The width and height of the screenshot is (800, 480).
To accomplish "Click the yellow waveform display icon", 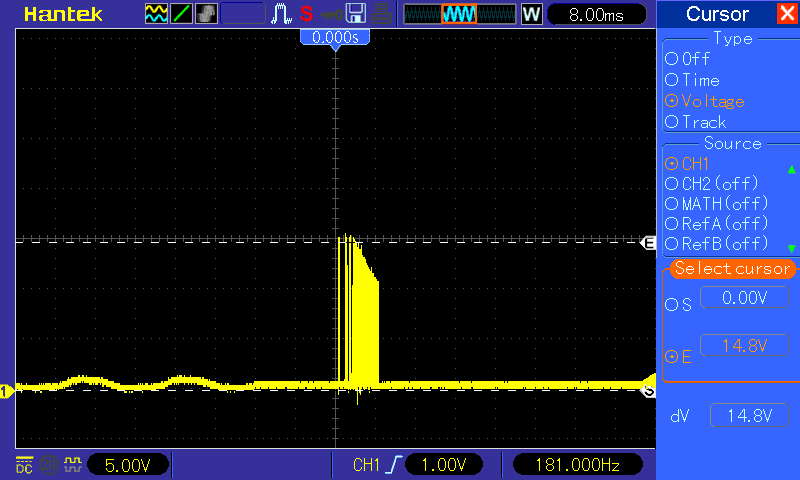I will click(x=157, y=14).
